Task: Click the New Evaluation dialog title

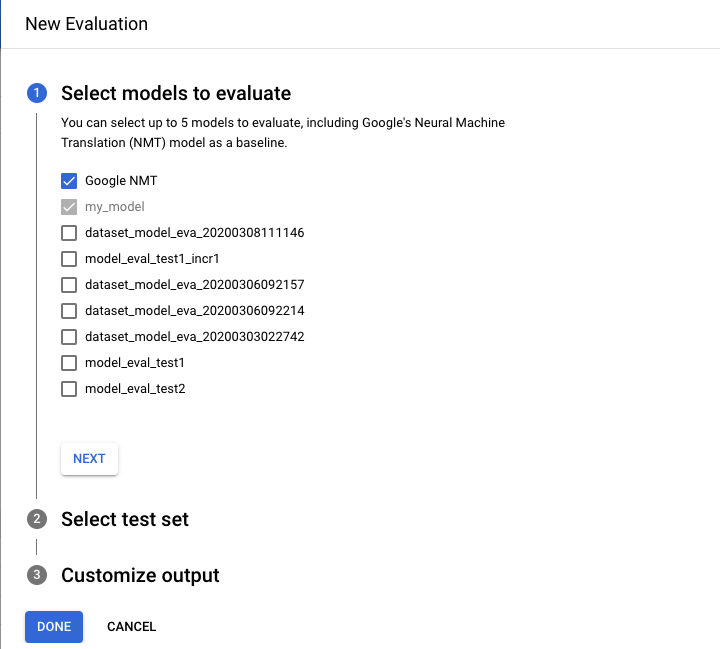Action: tap(86, 24)
